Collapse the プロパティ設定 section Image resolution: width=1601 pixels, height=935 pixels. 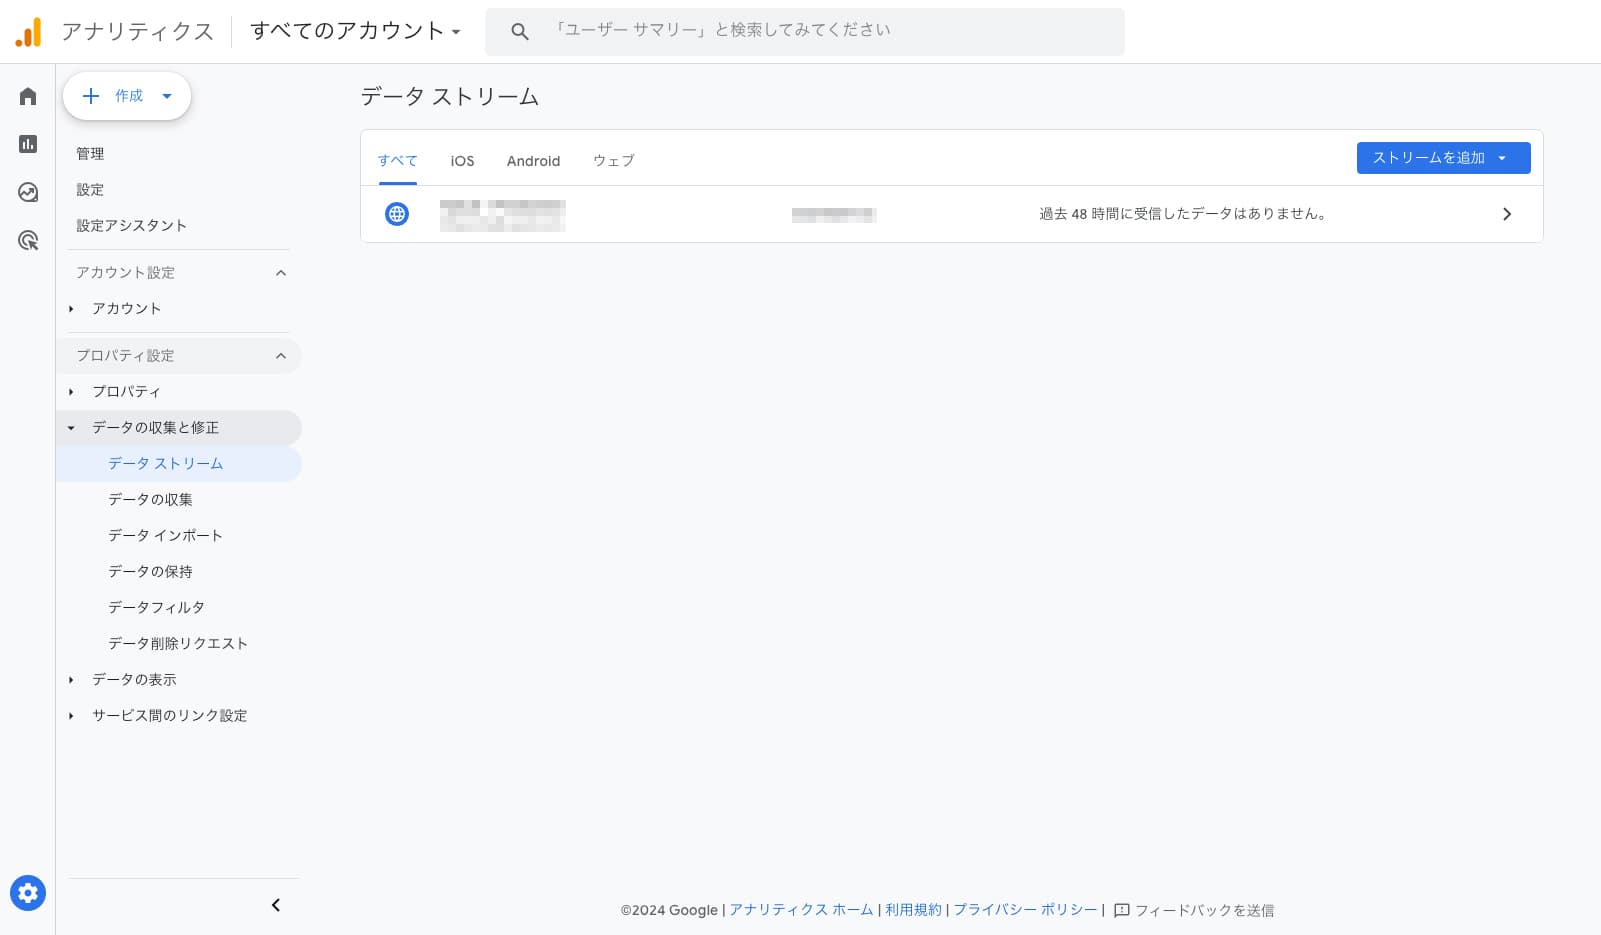pyautogui.click(x=281, y=356)
